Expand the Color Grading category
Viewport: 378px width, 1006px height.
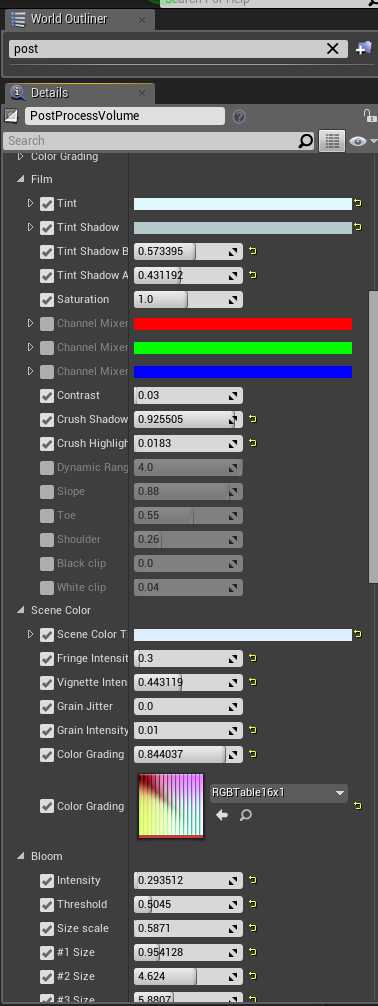[21, 157]
